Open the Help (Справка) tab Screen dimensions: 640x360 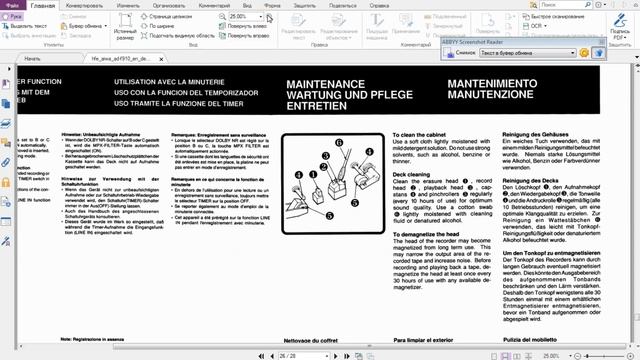tap(379, 6)
